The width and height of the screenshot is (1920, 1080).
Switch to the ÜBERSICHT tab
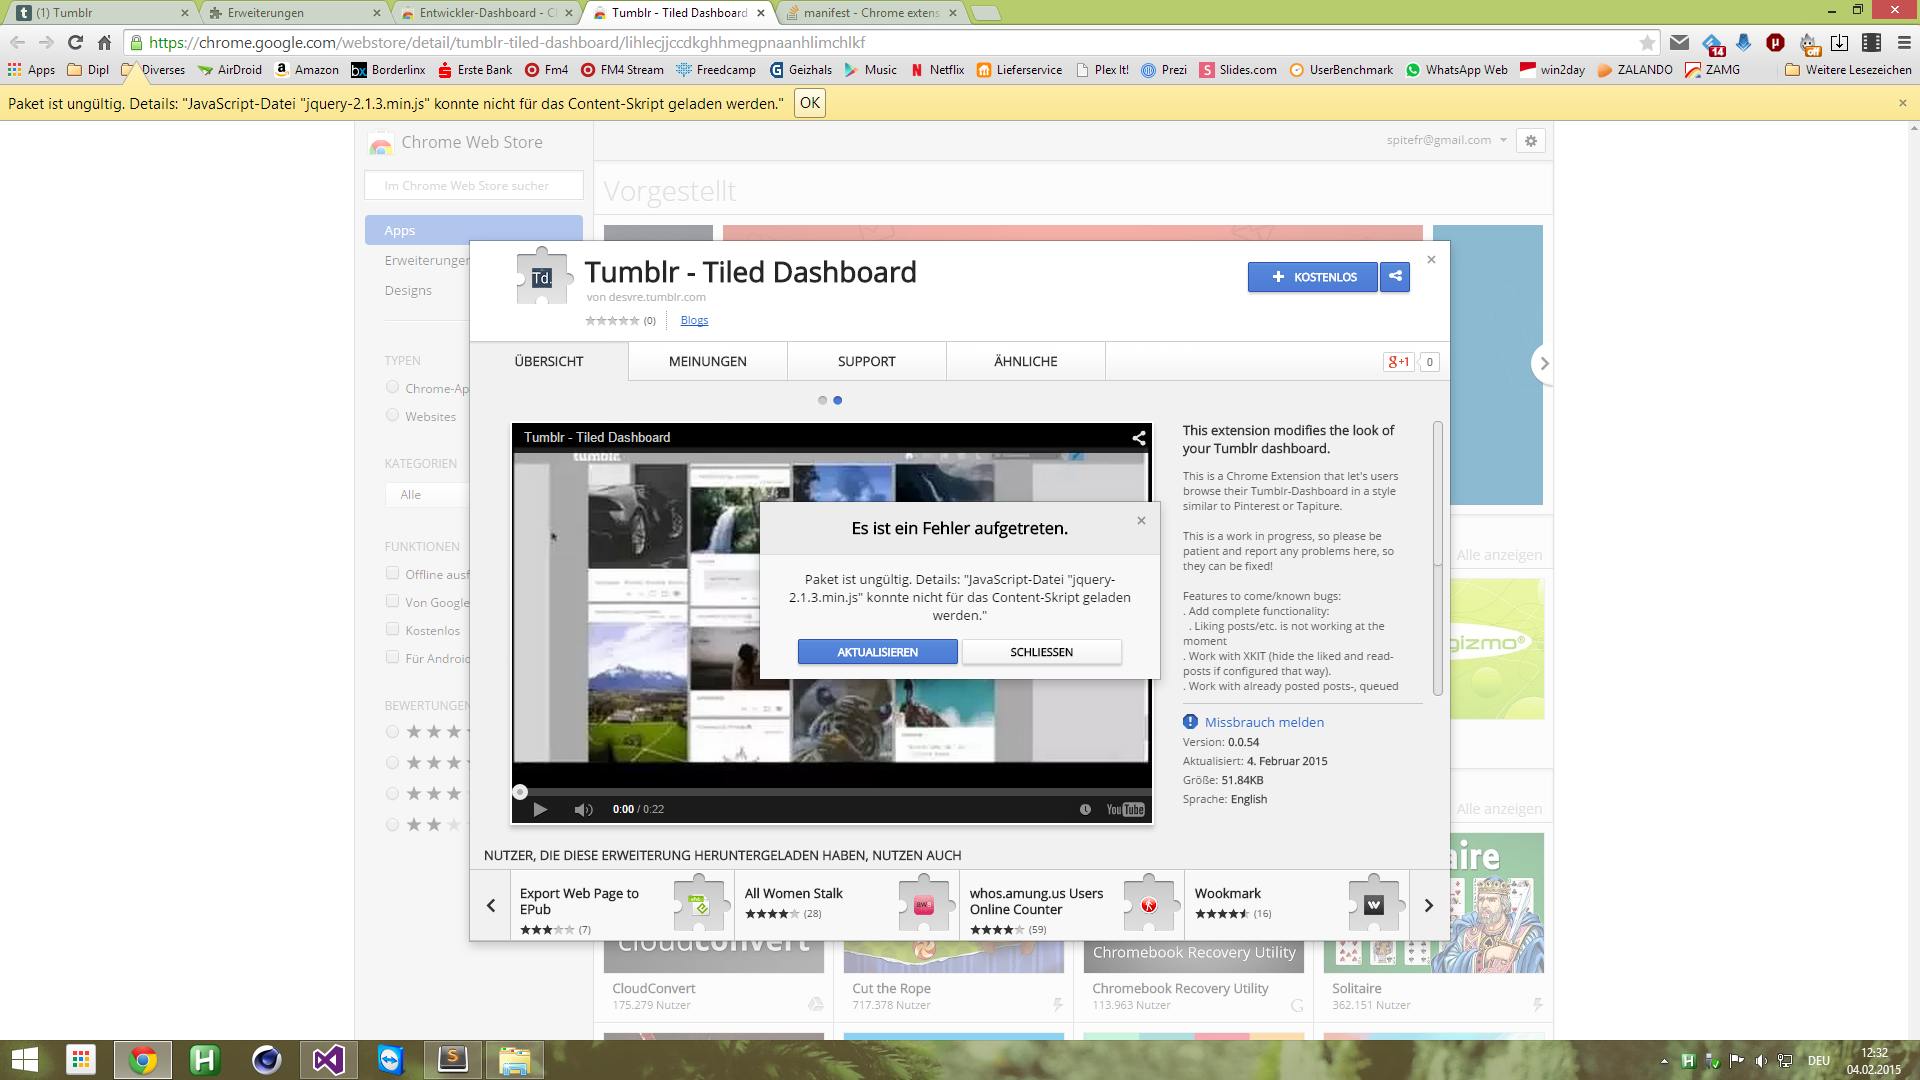point(549,362)
